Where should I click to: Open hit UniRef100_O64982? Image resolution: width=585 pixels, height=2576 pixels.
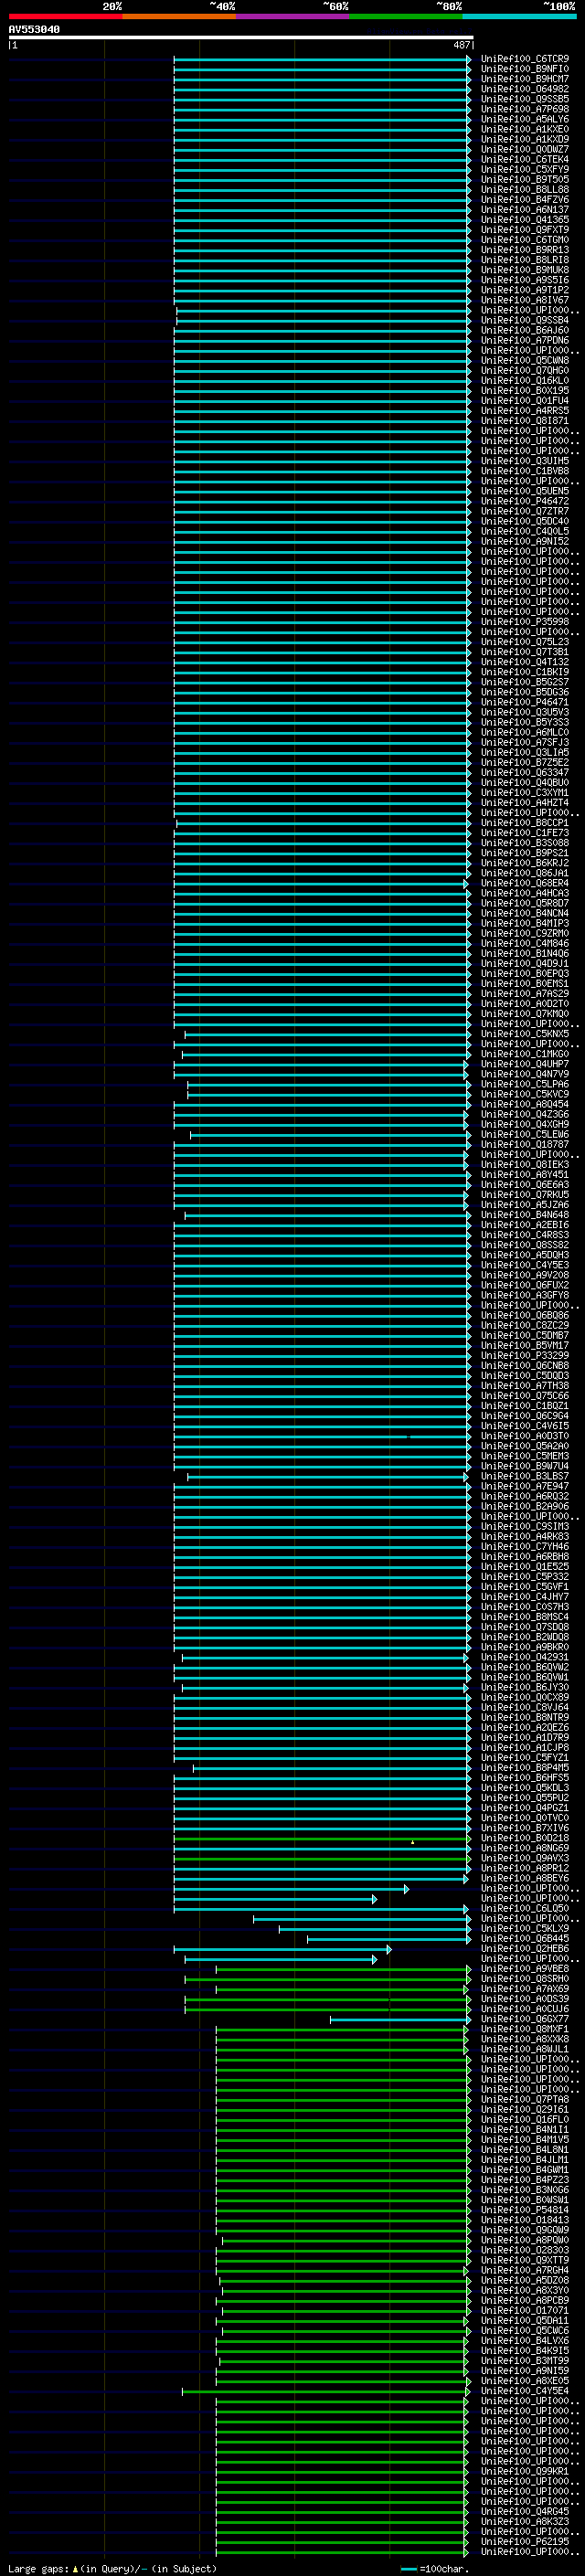pos(525,89)
